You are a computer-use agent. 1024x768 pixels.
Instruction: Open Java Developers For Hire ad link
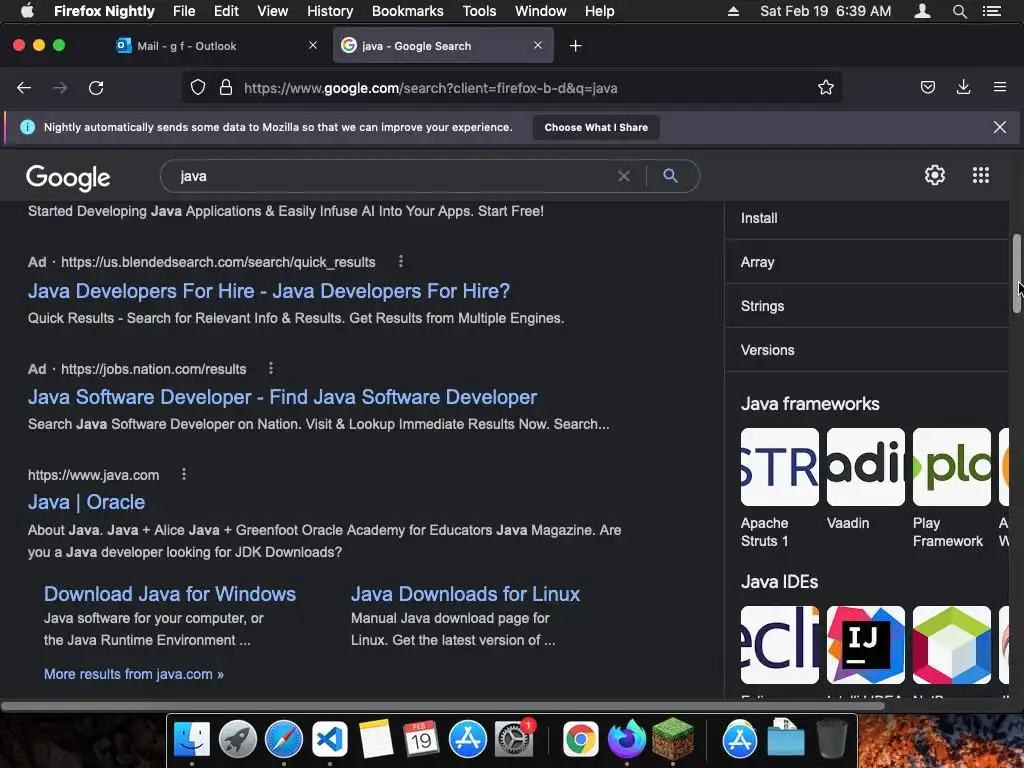(268, 291)
